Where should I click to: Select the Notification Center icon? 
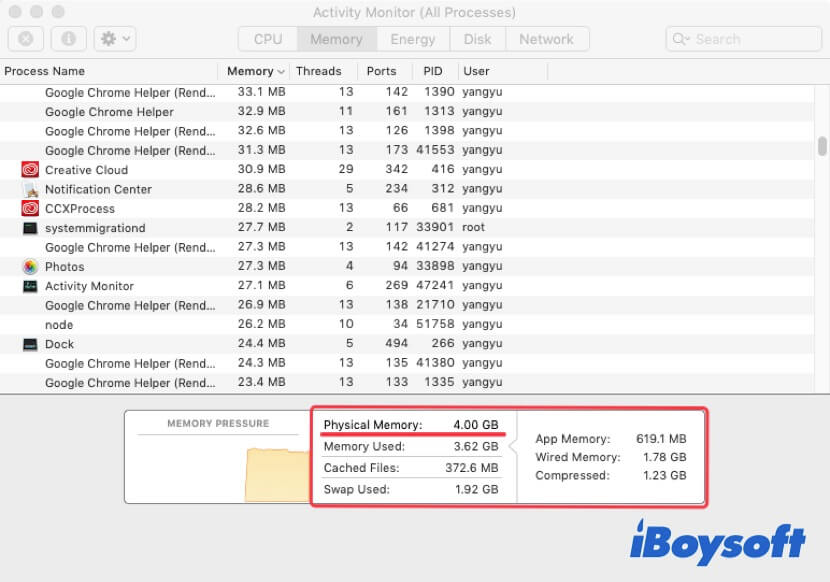30,189
